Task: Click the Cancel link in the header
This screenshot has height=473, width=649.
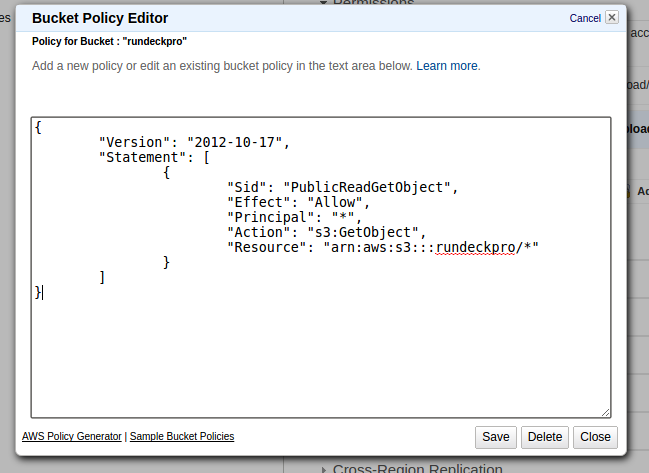Action: 585,18
